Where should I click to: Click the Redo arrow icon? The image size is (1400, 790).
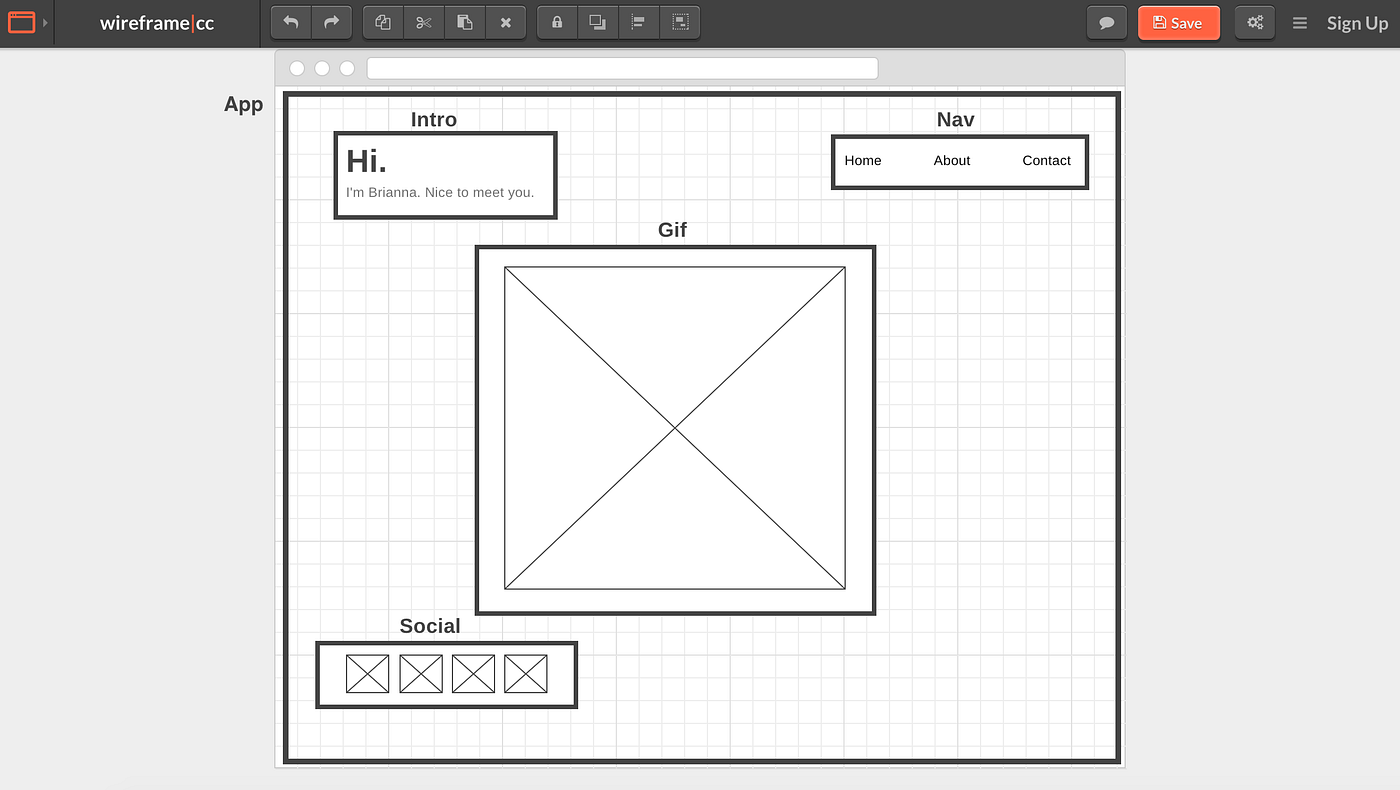[331, 22]
